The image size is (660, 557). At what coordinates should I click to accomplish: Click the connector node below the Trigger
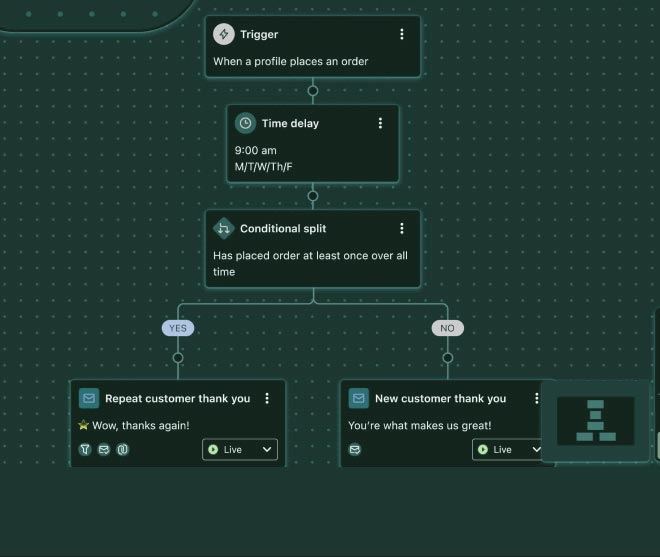tap(313, 91)
